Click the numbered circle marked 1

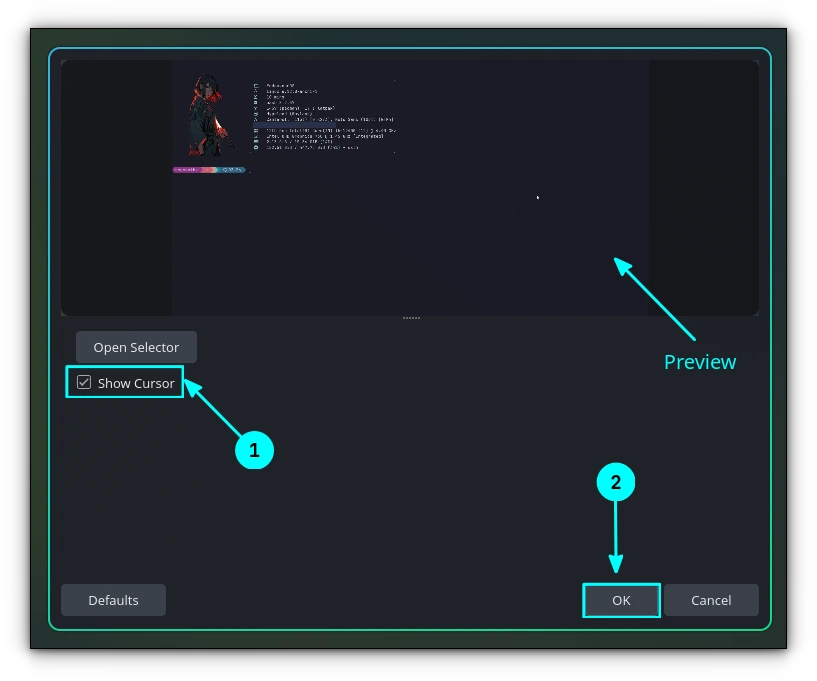pos(254,450)
